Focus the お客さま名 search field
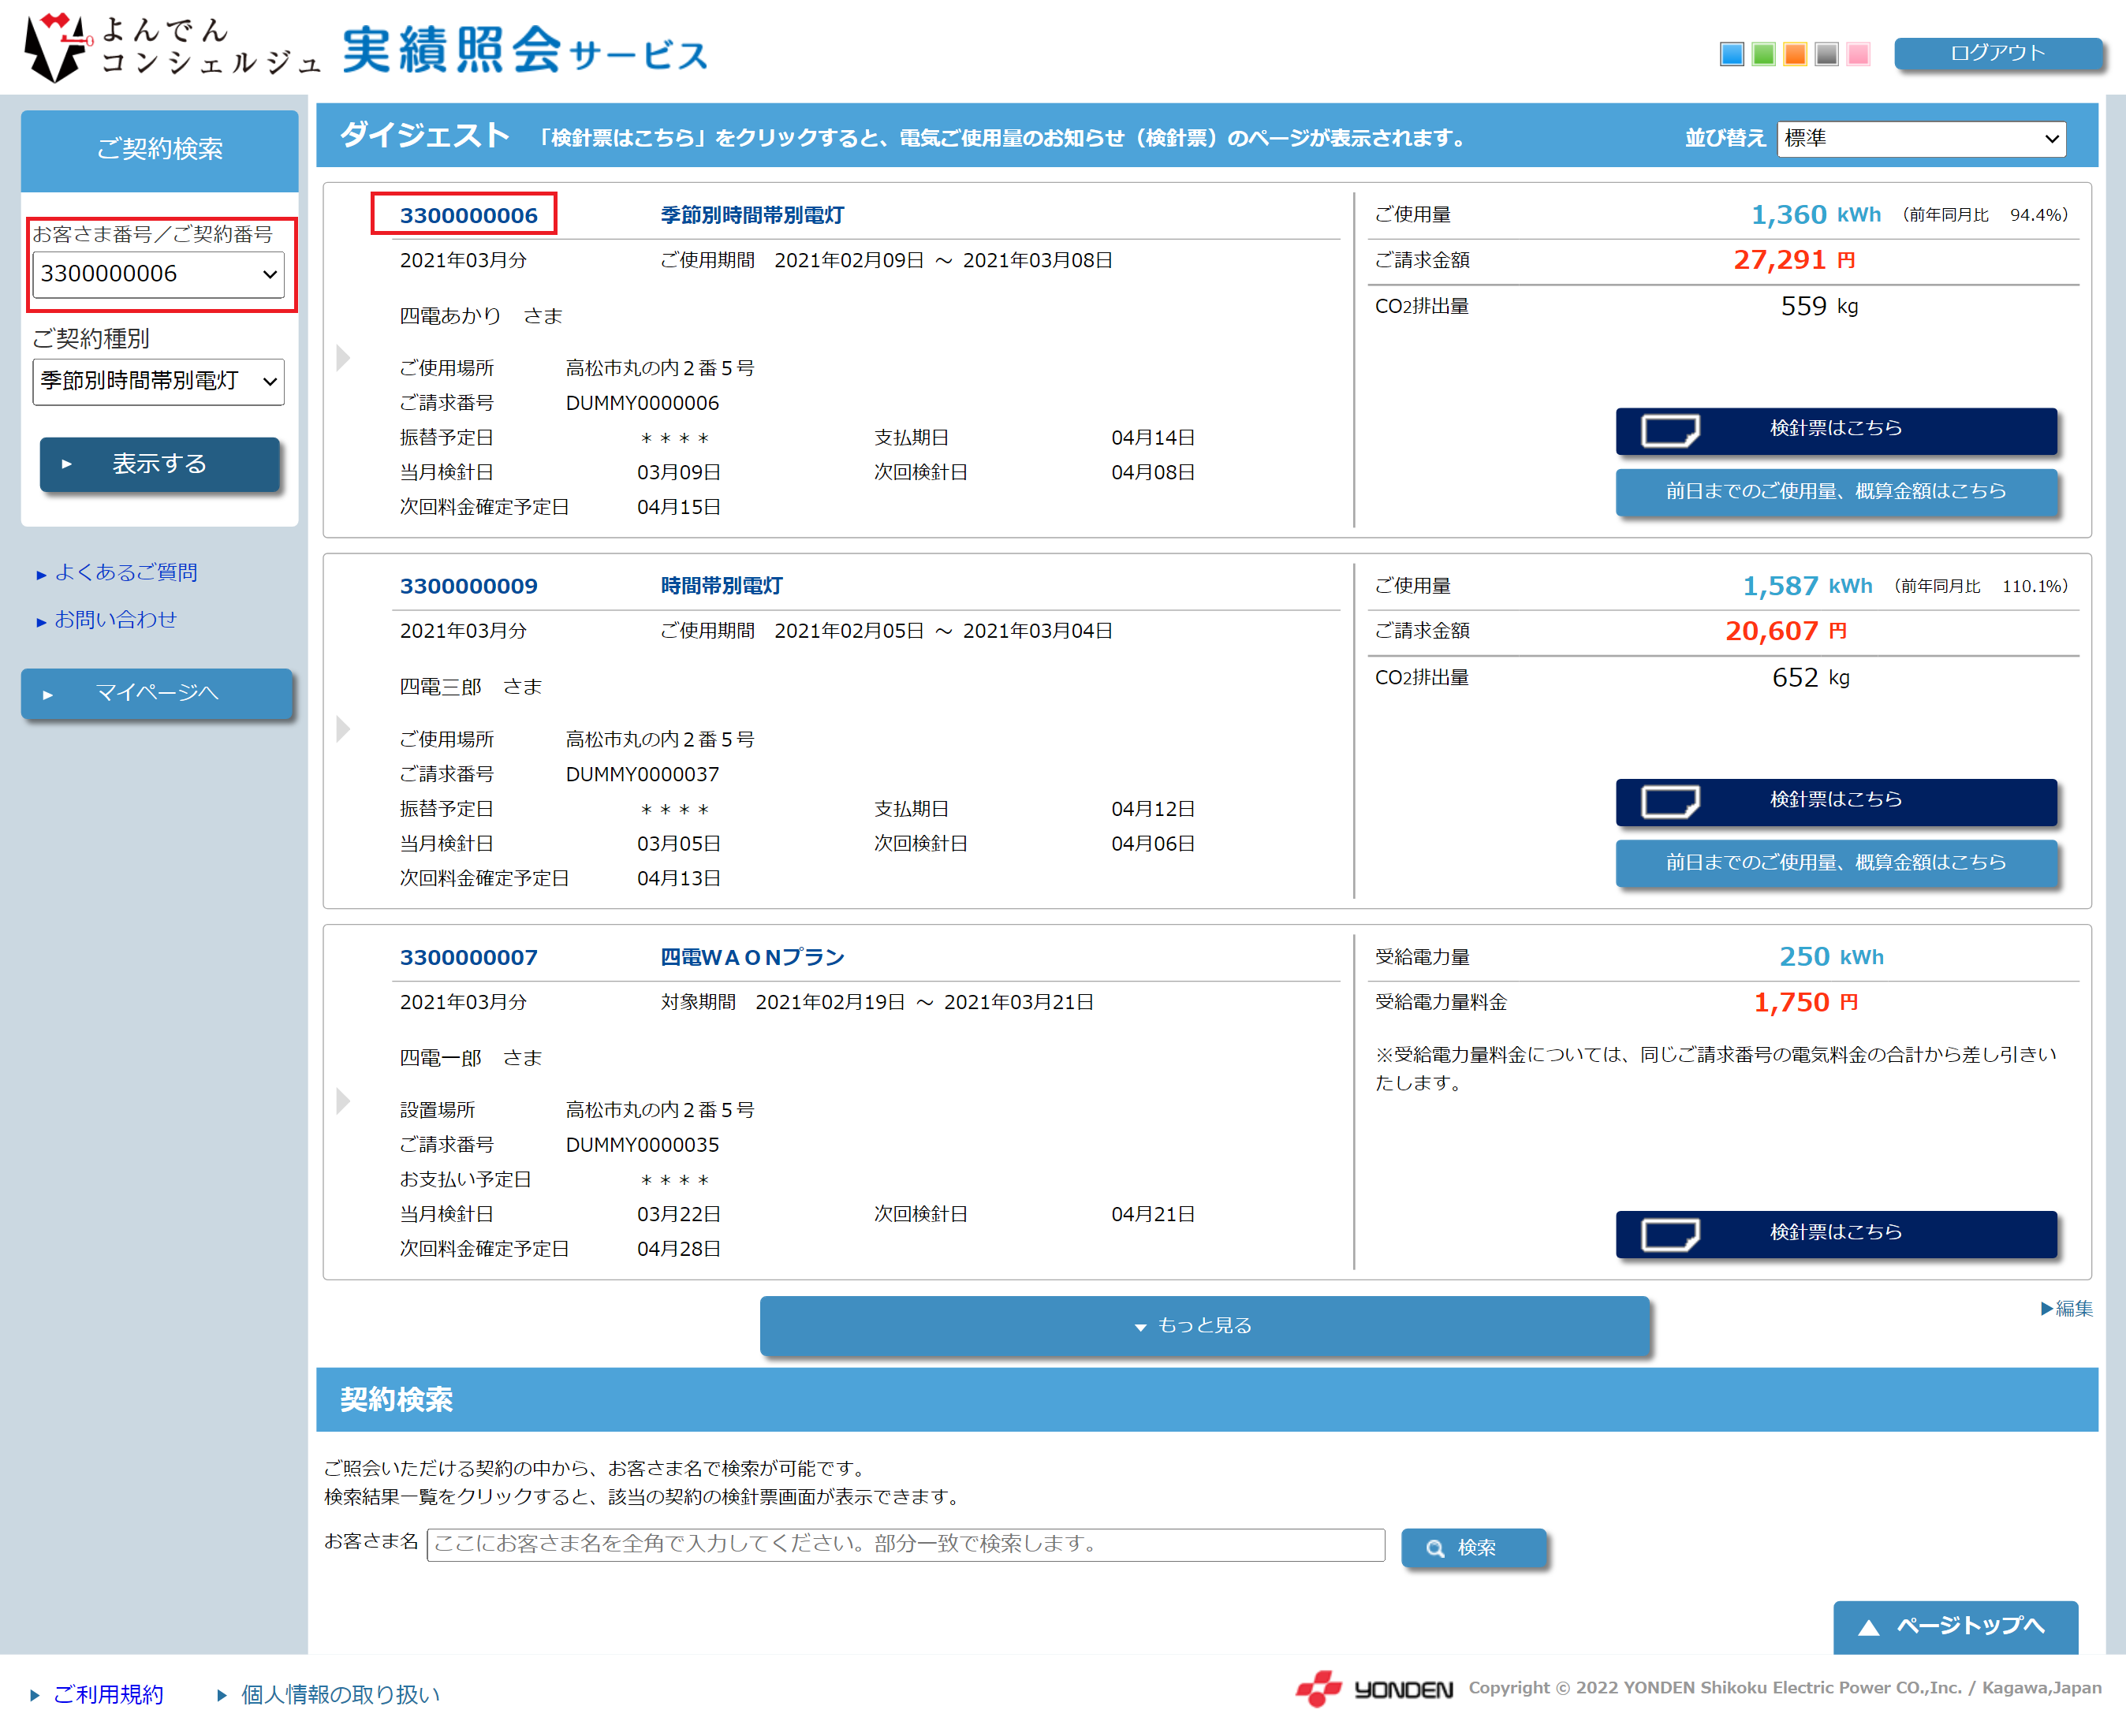Image resolution: width=2126 pixels, height=1736 pixels. pyautogui.click(x=905, y=1544)
